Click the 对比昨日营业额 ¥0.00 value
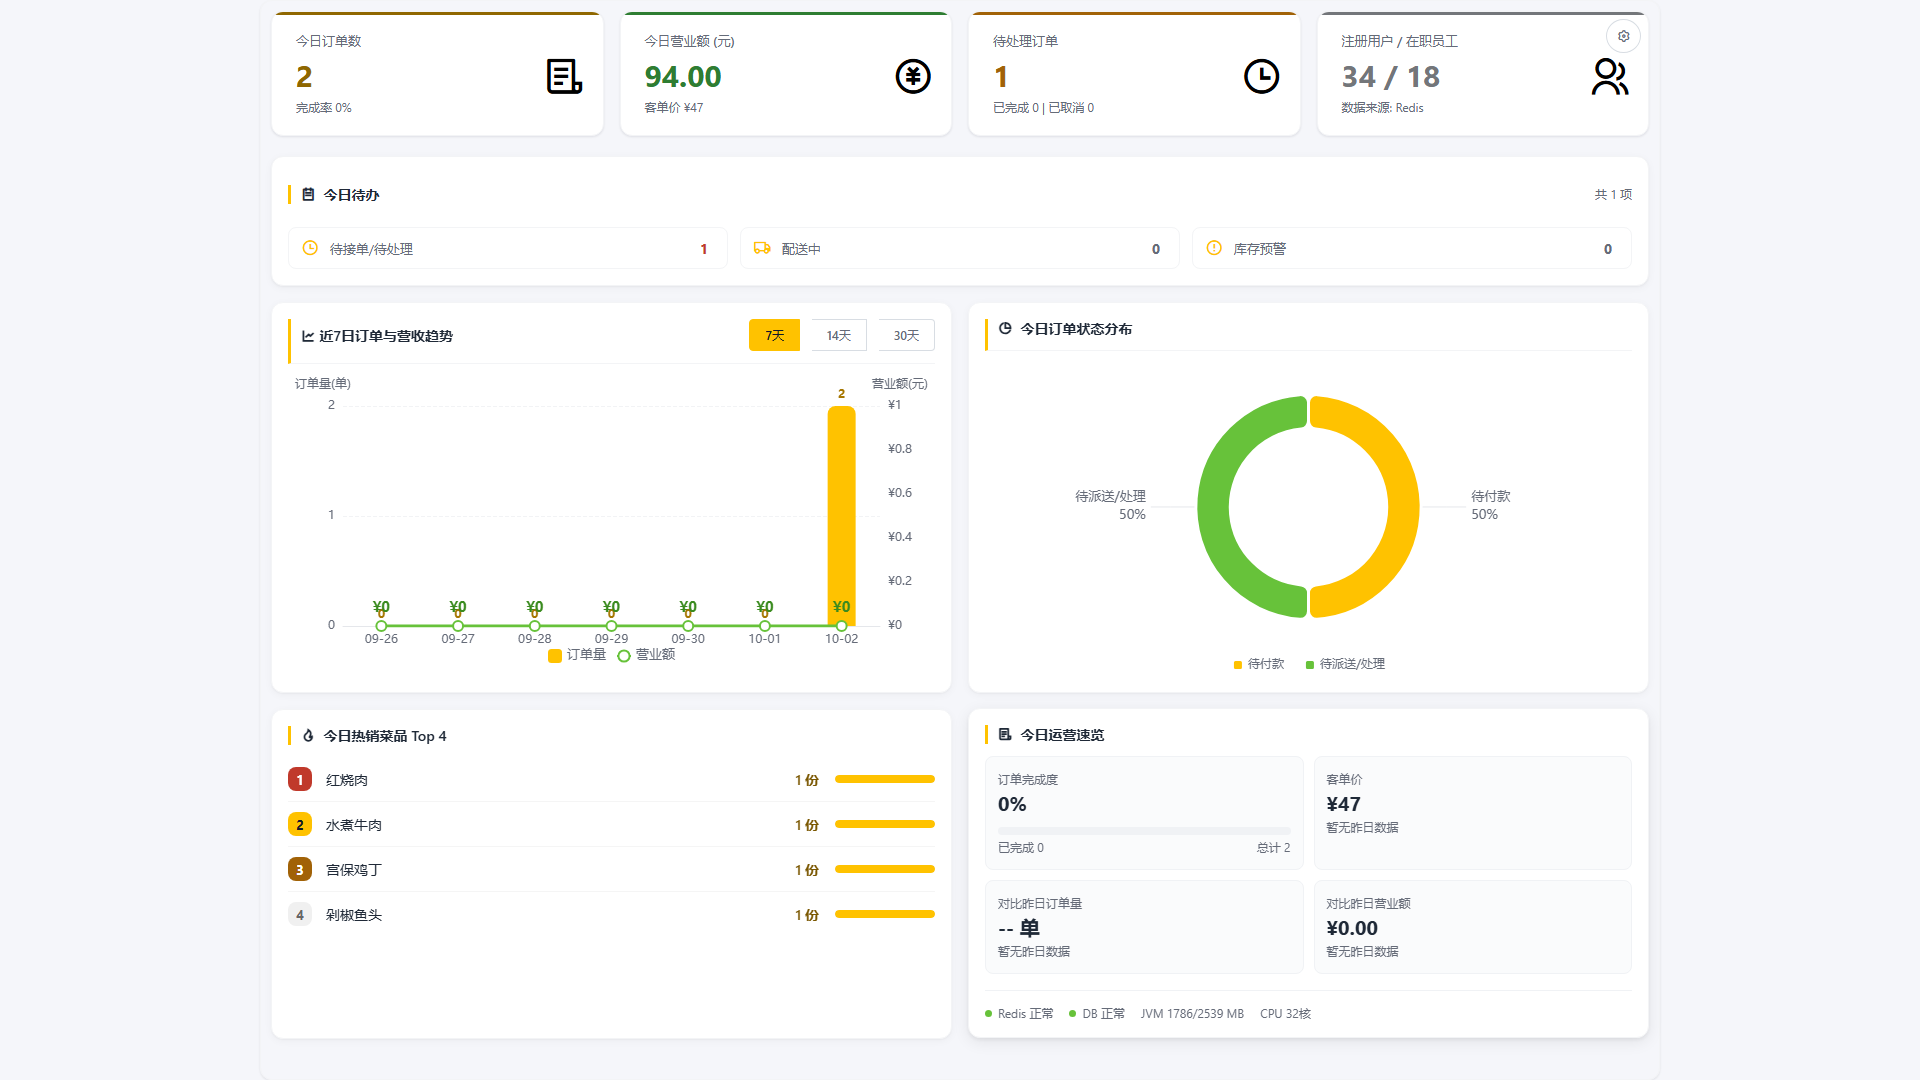The image size is (1920, 1080). [1352, 928]
